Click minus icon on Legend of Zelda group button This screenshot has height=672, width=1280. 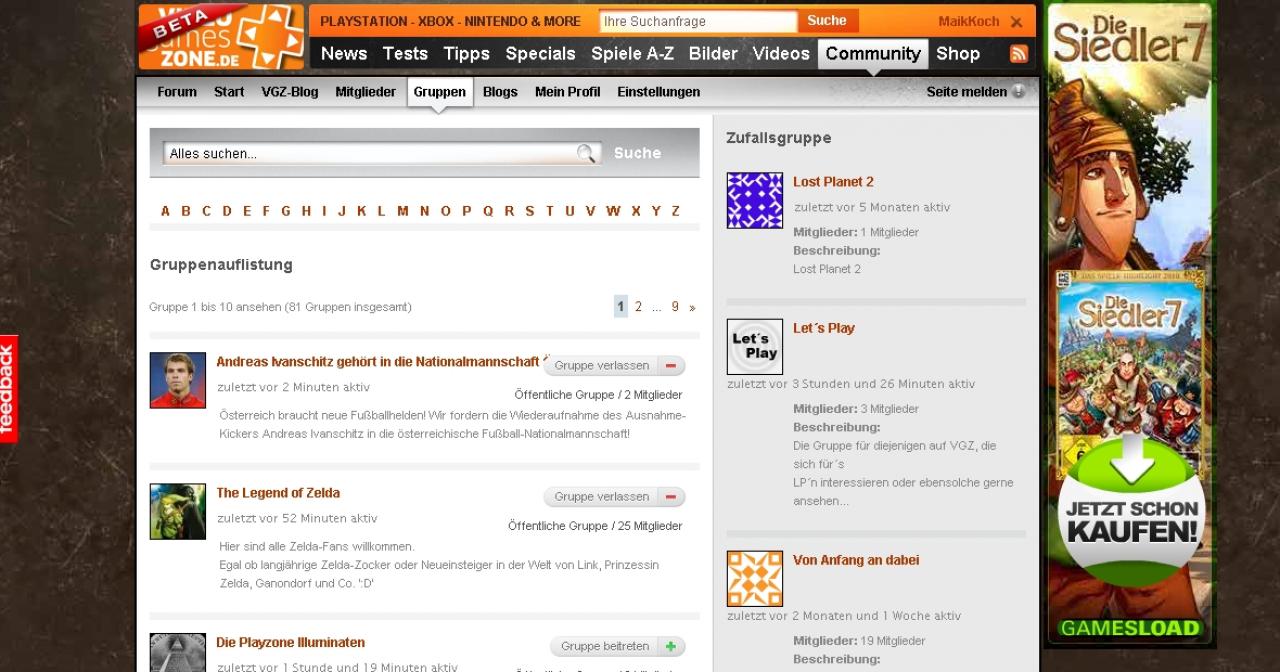tap(671, 496)
